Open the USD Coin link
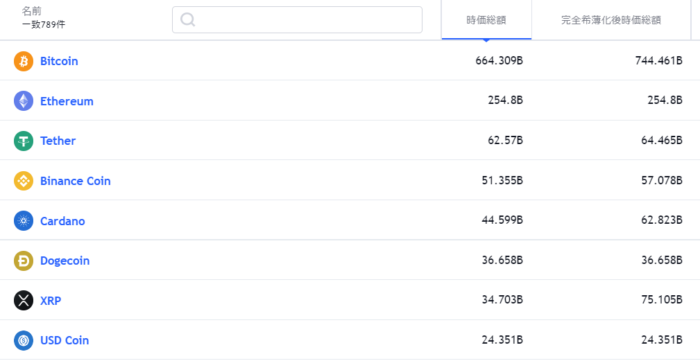 [x=65, y=340]
